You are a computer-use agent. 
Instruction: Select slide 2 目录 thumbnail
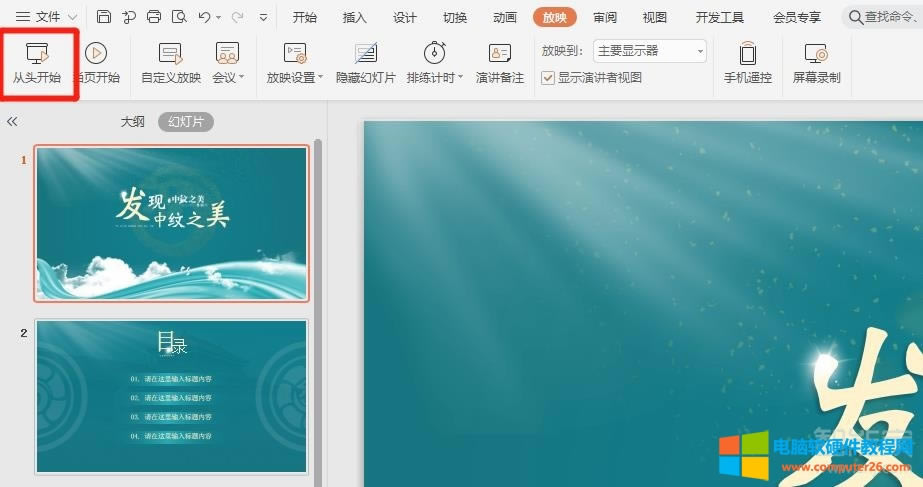click(x=171, y=397)
